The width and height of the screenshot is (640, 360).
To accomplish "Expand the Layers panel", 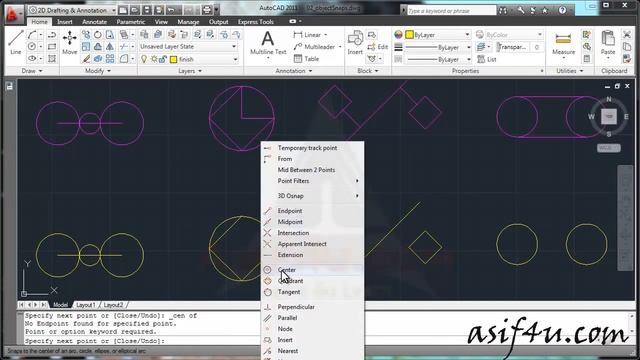I will click(190, 71).
